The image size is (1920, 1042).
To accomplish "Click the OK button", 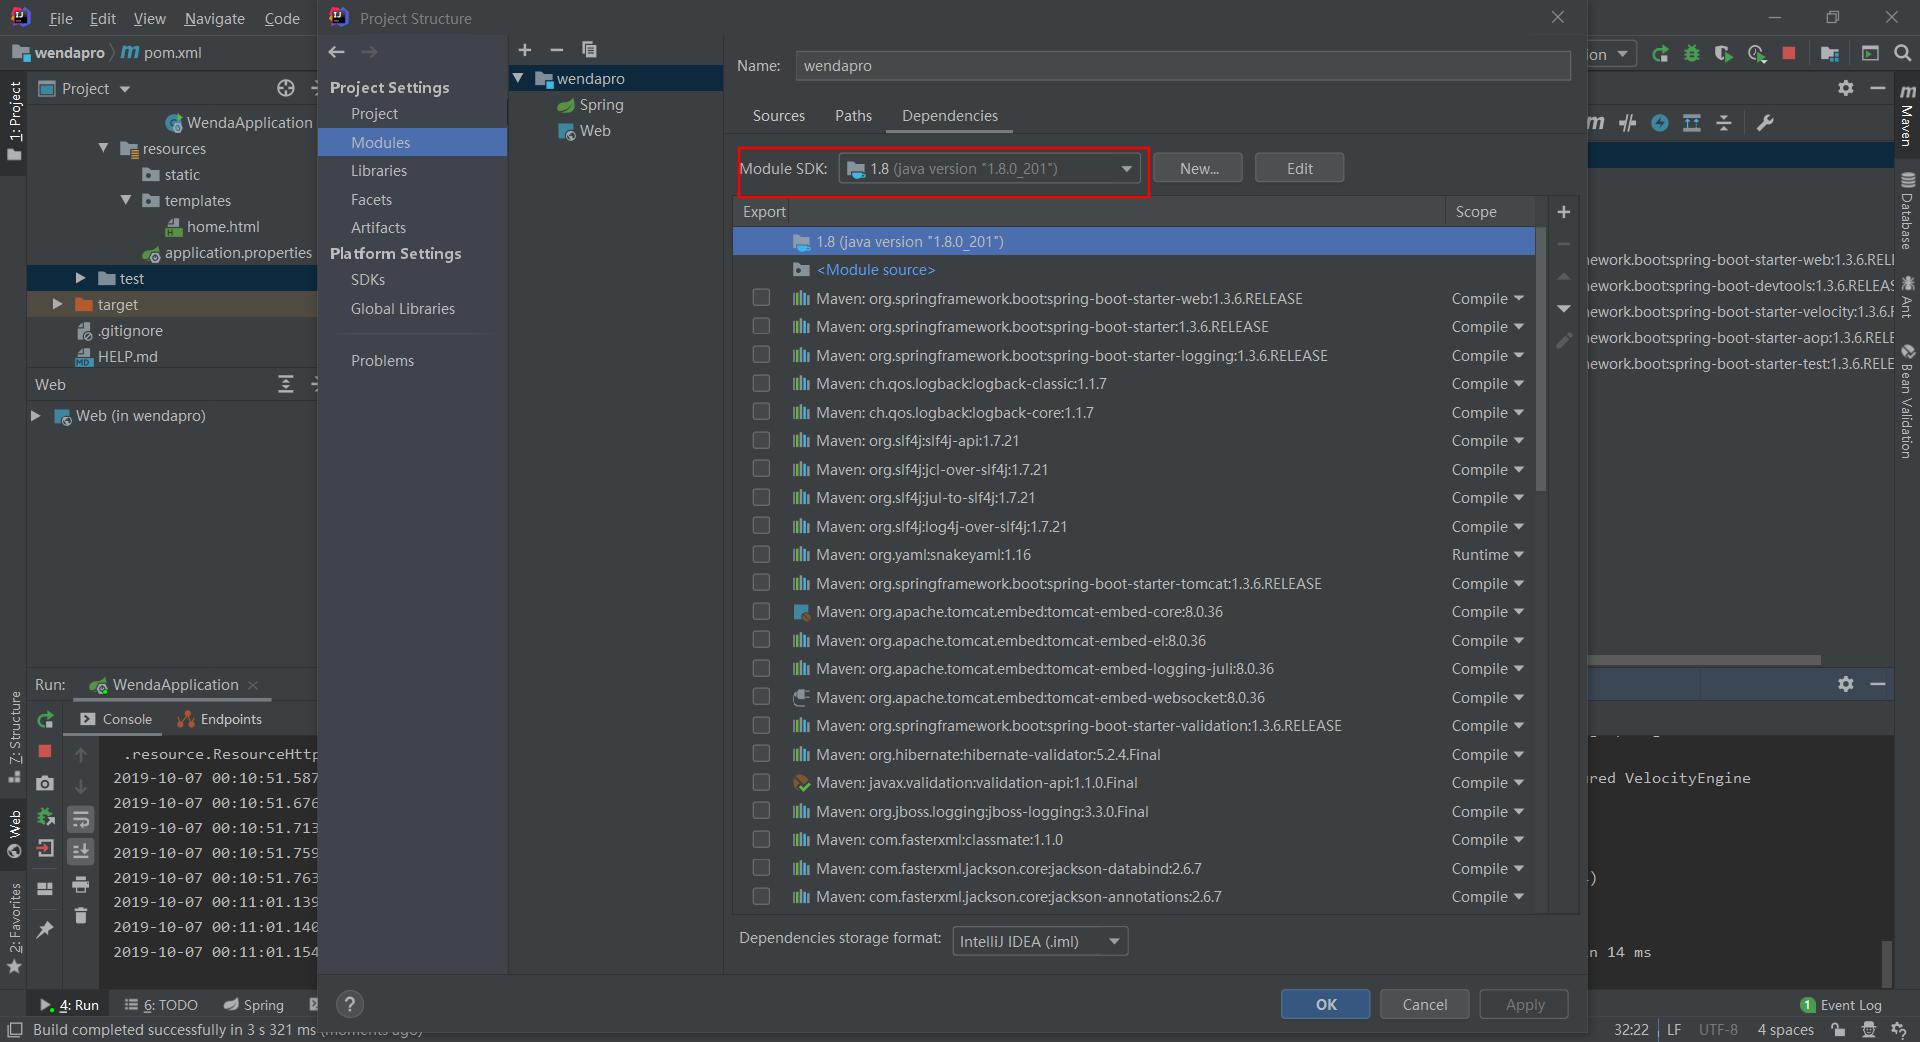I will [x=1326, y=1004].
